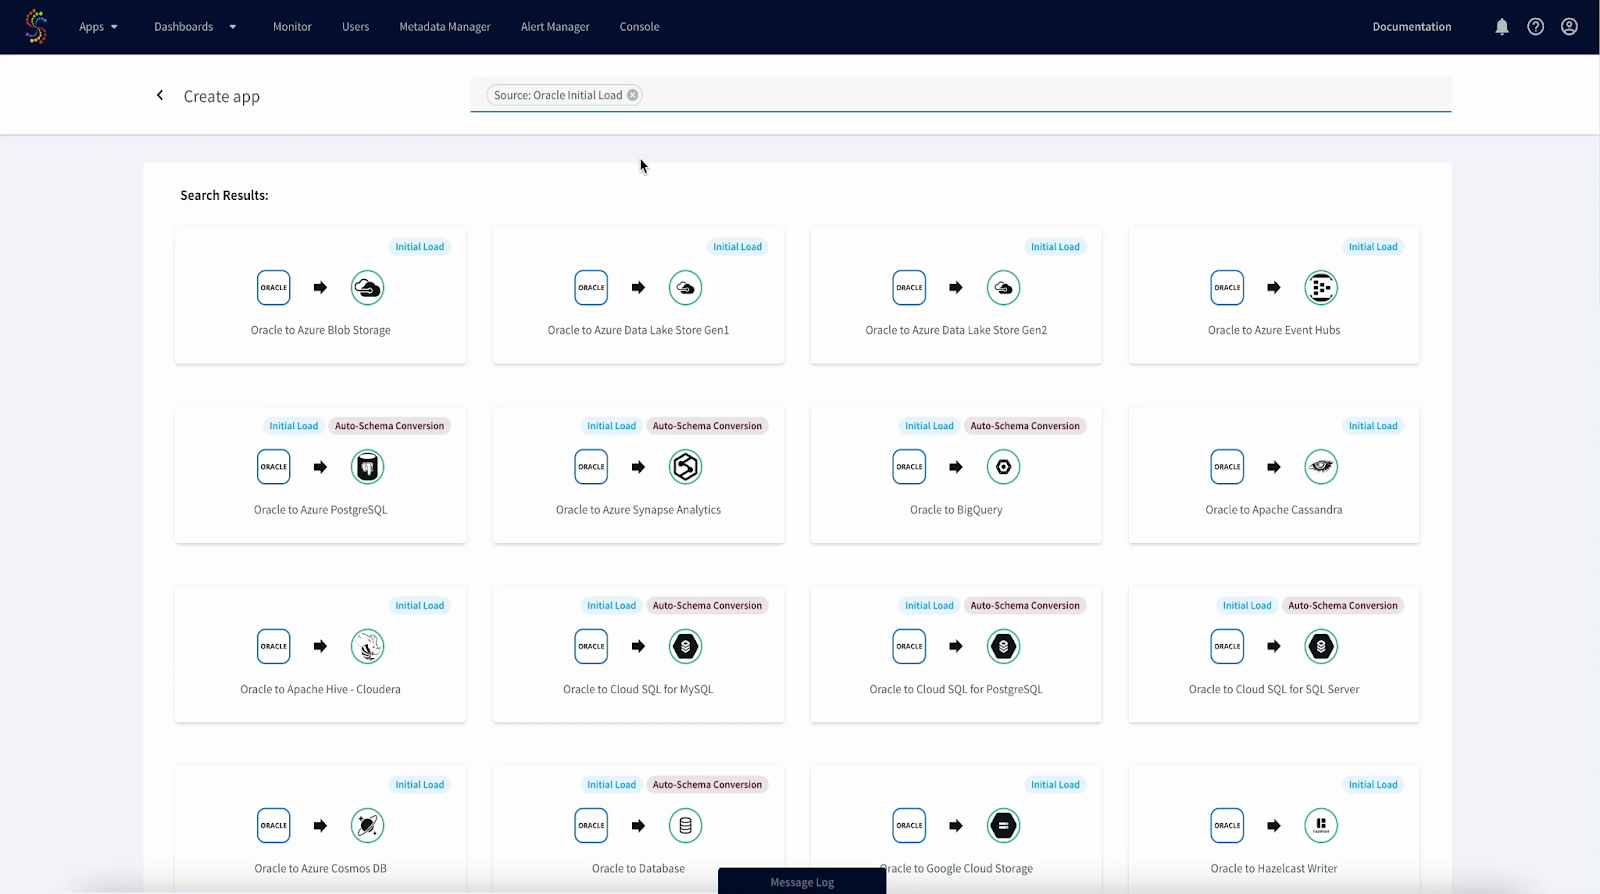Click the Google Cloud Storage target icon
This screenshot has width=1600, height=894.
(x=1004, y=826)
